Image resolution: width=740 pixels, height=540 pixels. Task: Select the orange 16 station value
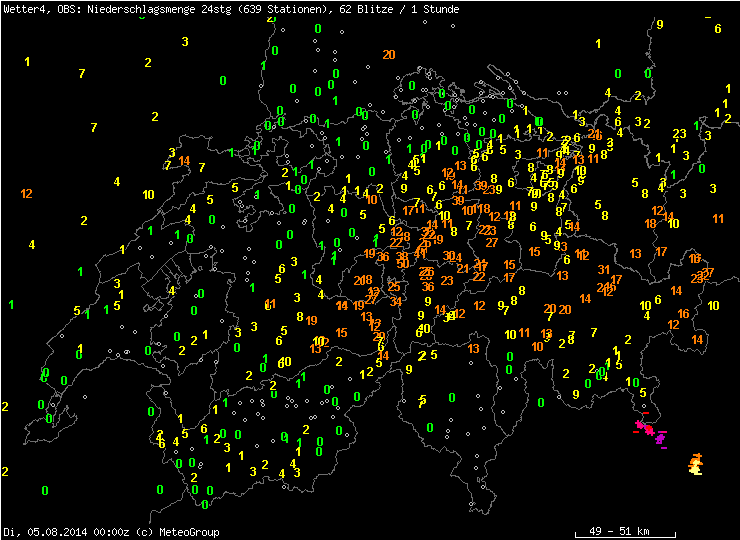tap(683, 314)
